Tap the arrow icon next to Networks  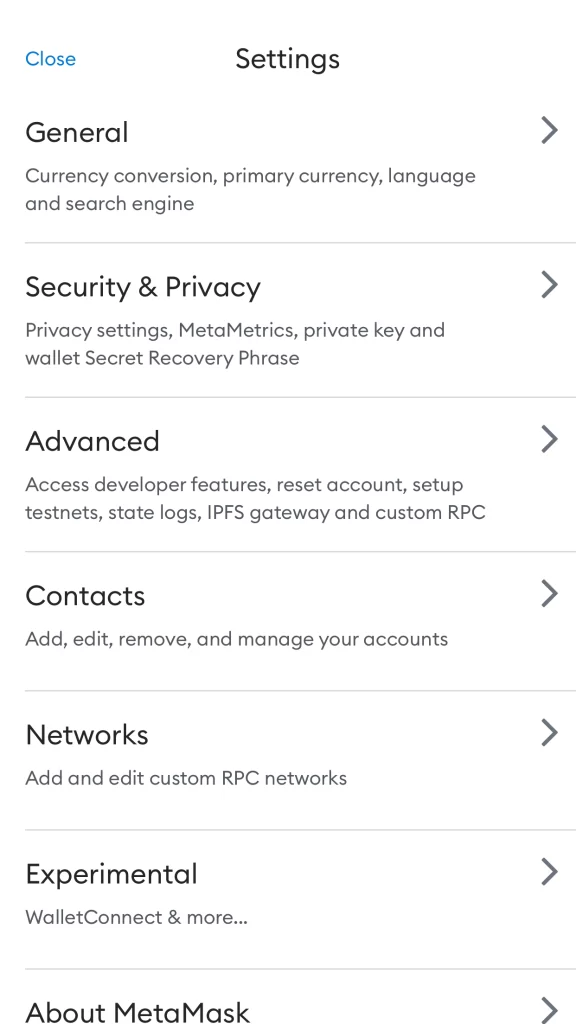[x=550, y=733]
